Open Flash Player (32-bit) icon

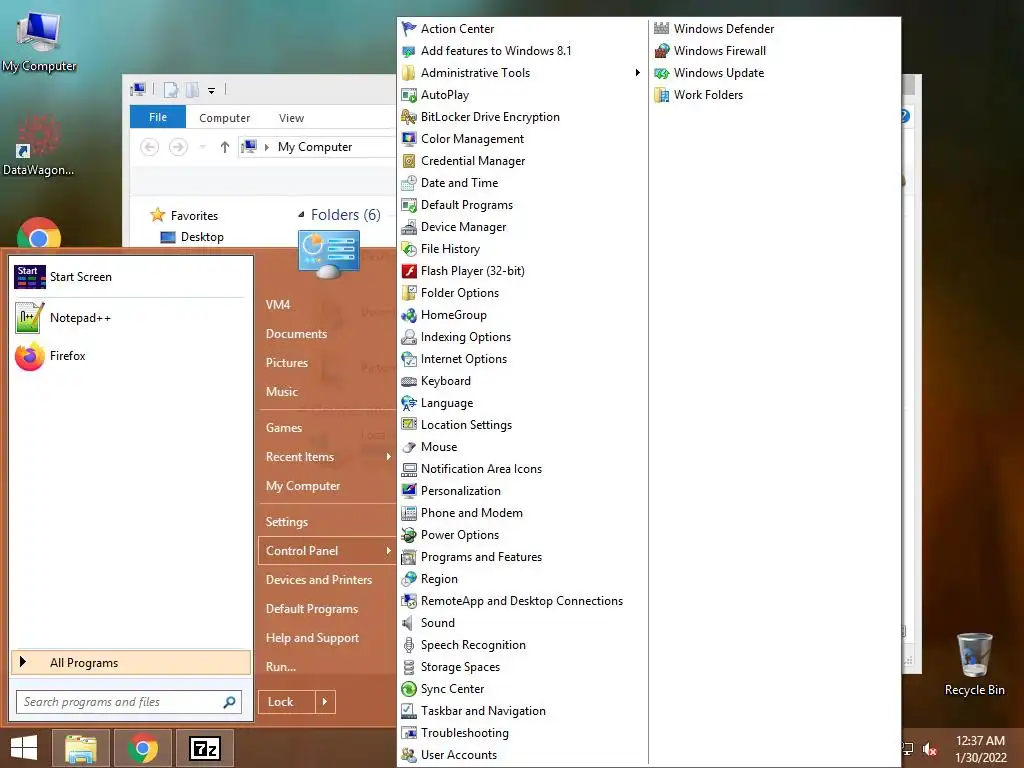(409, 271)
